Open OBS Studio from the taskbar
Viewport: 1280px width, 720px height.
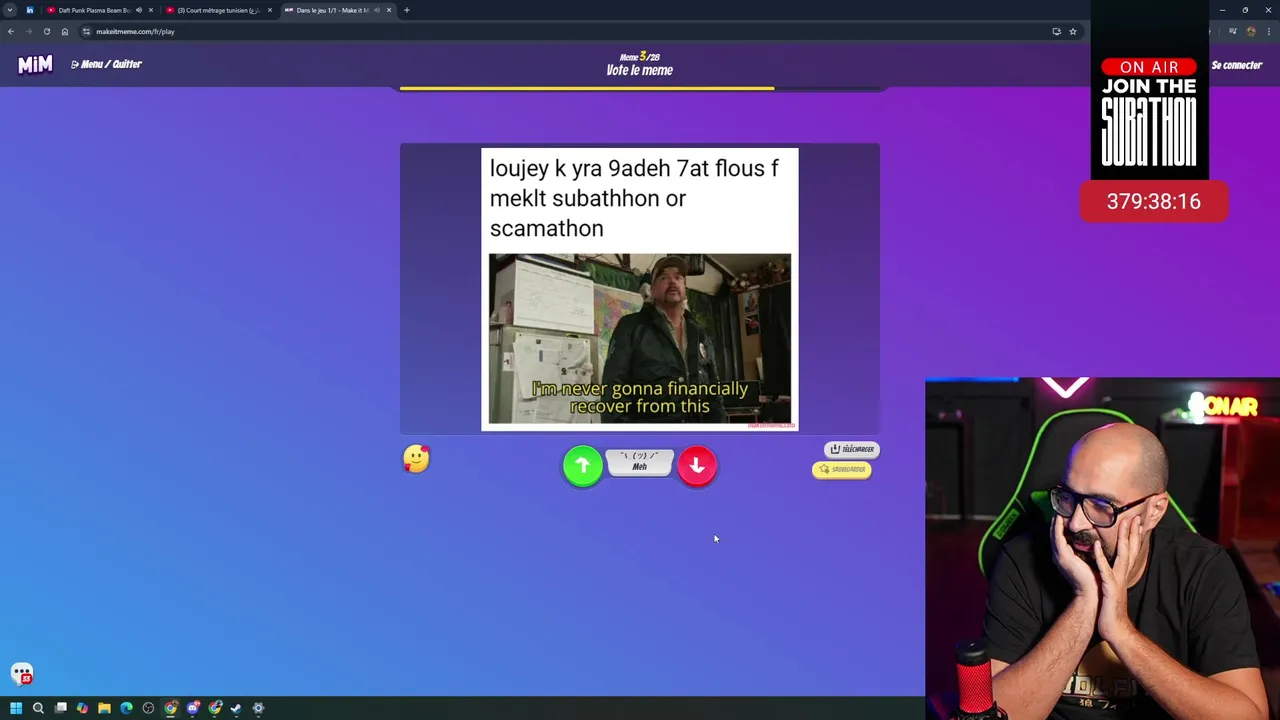click(148, 708)
